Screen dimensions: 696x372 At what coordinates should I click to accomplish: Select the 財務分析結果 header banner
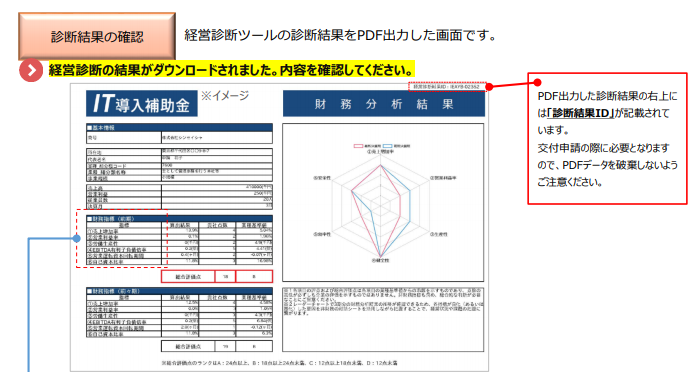384,104
